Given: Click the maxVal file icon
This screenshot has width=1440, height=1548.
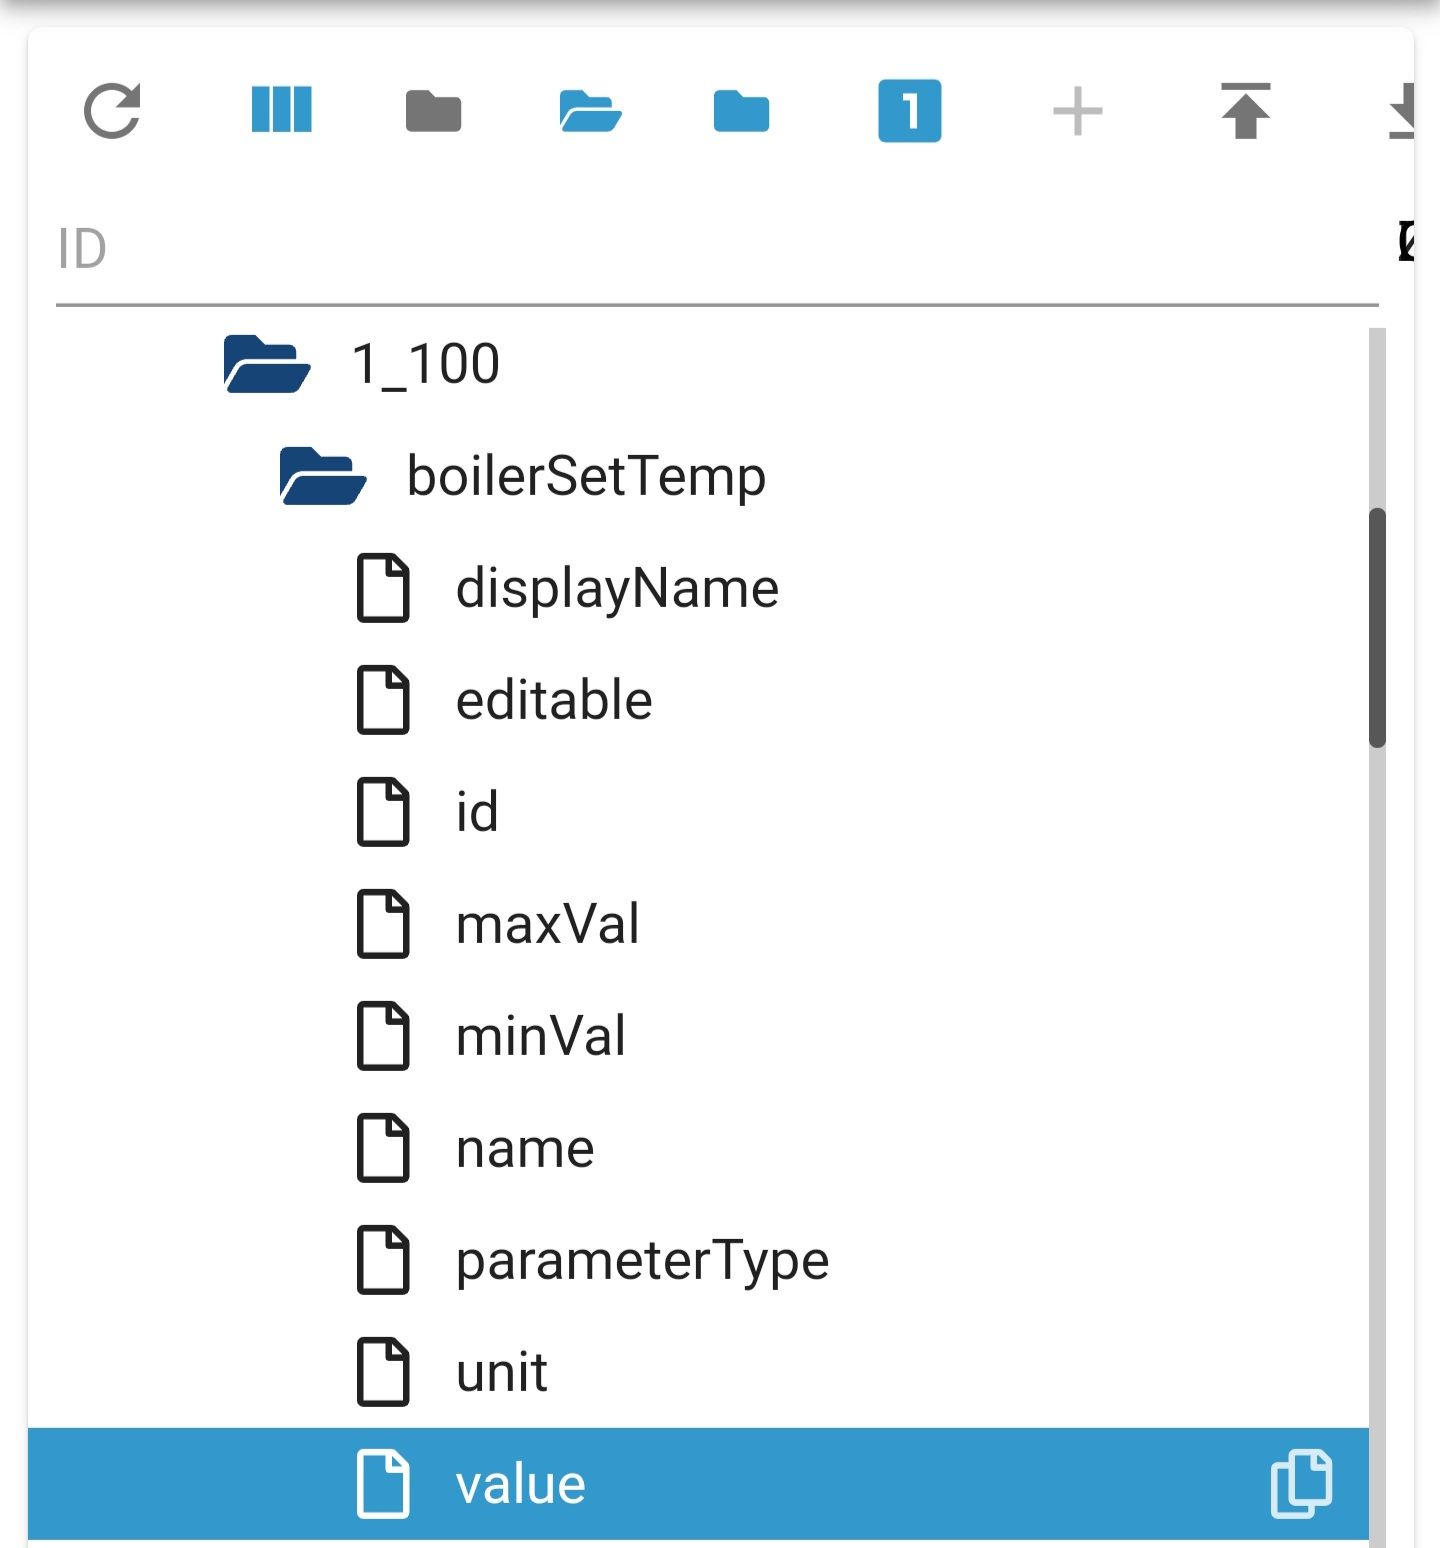Looking at the screenshot, I should [x=383, y=924].
